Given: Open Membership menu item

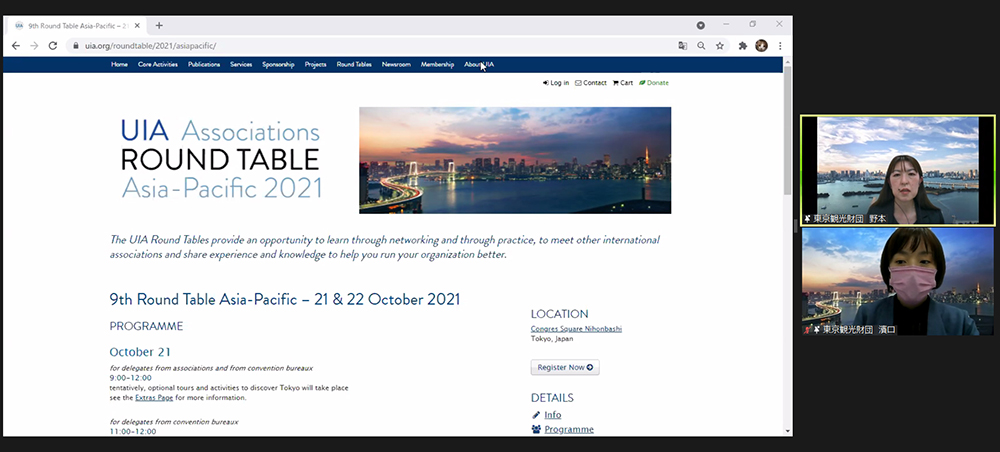Looking at the screenshot, I should (438, 64).
